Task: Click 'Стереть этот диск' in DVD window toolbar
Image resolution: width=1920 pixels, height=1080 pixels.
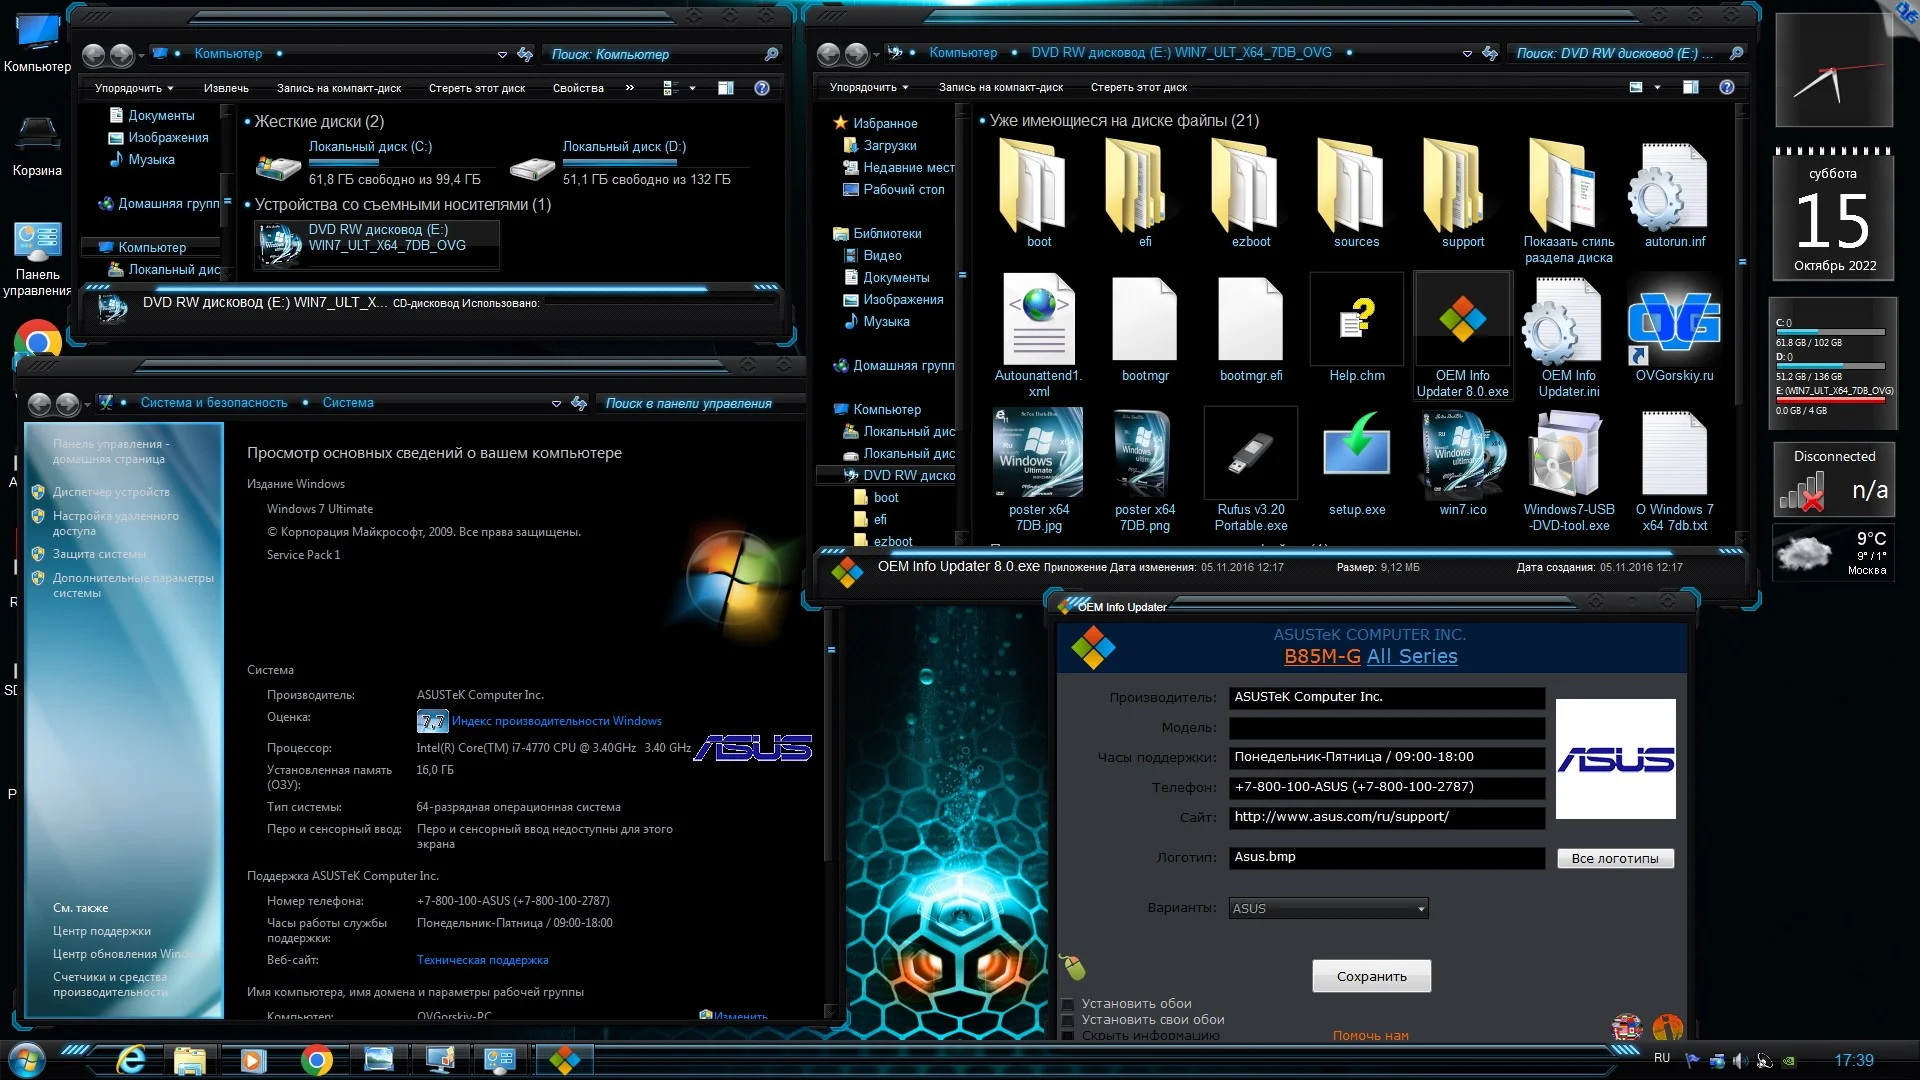Action: click(x=1138, y=88)
